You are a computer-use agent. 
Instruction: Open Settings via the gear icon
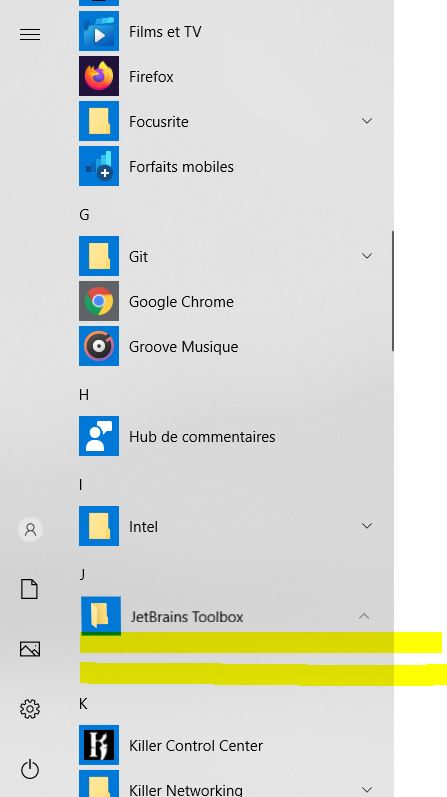pos(29,709)
